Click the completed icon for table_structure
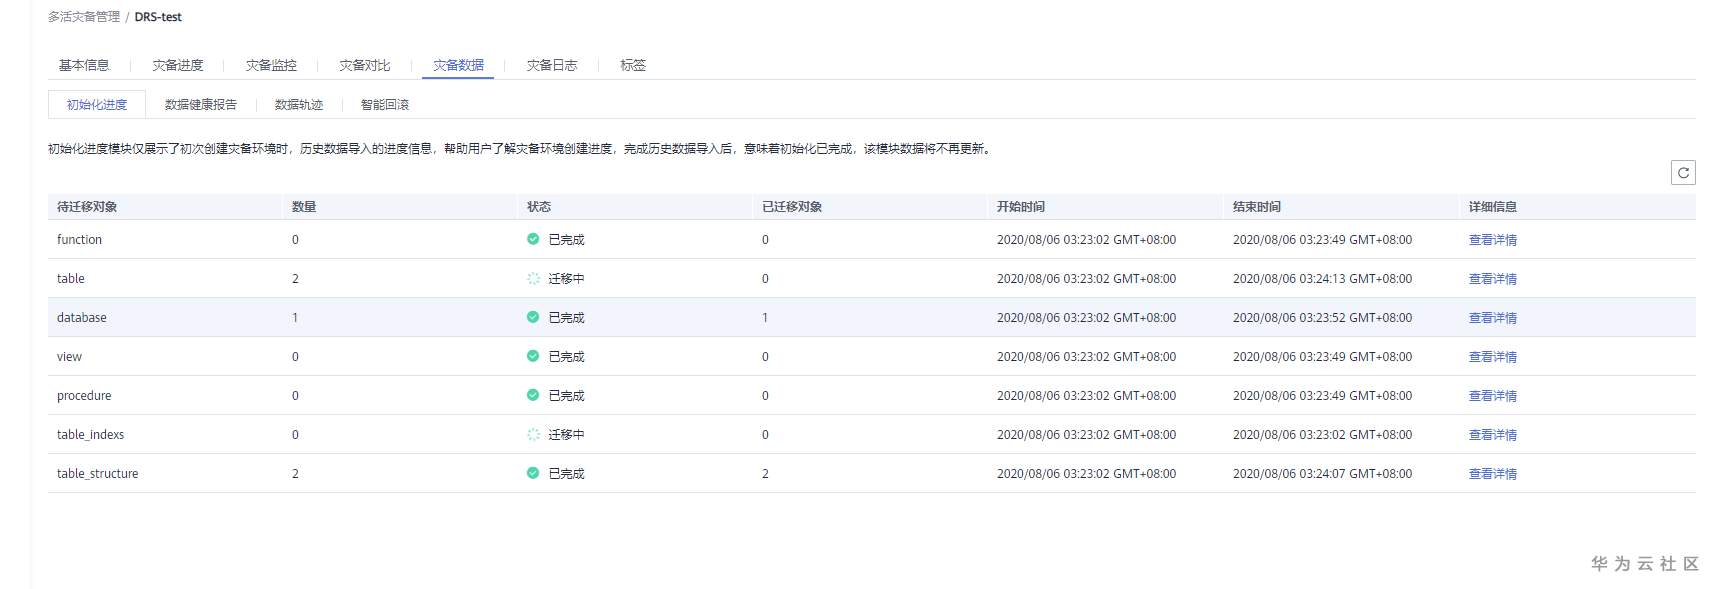Screen dimensions: 1712x589 (x=533, y=473)
